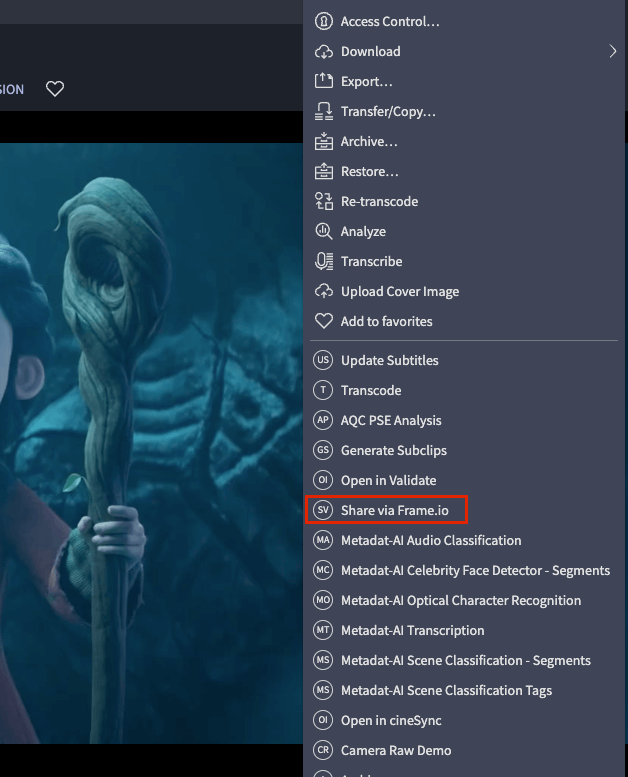This screenshot has width=628, height=777.
Task: Click the Export arrow icon
Action: coord(324,81)
